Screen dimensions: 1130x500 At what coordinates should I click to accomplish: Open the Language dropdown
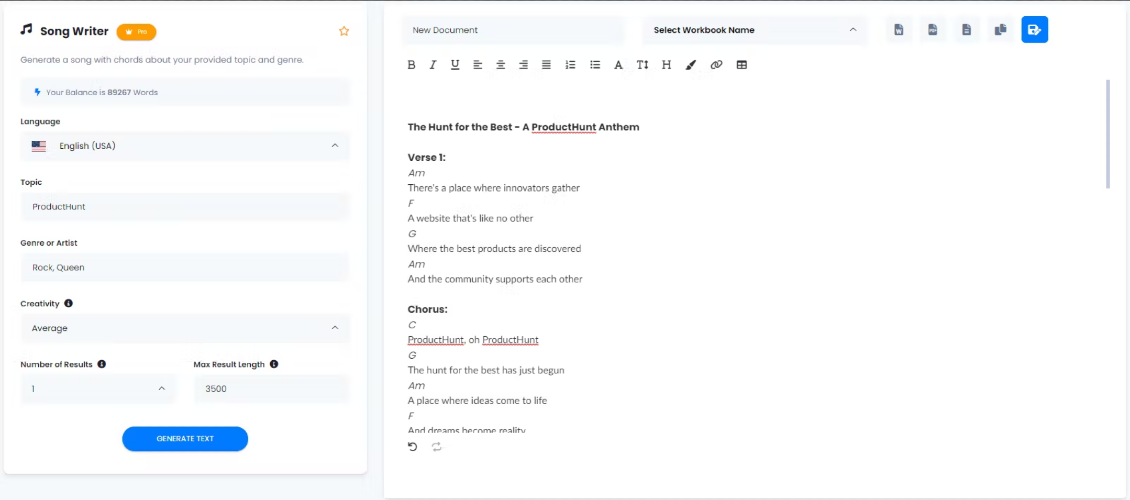coord(185,146)
